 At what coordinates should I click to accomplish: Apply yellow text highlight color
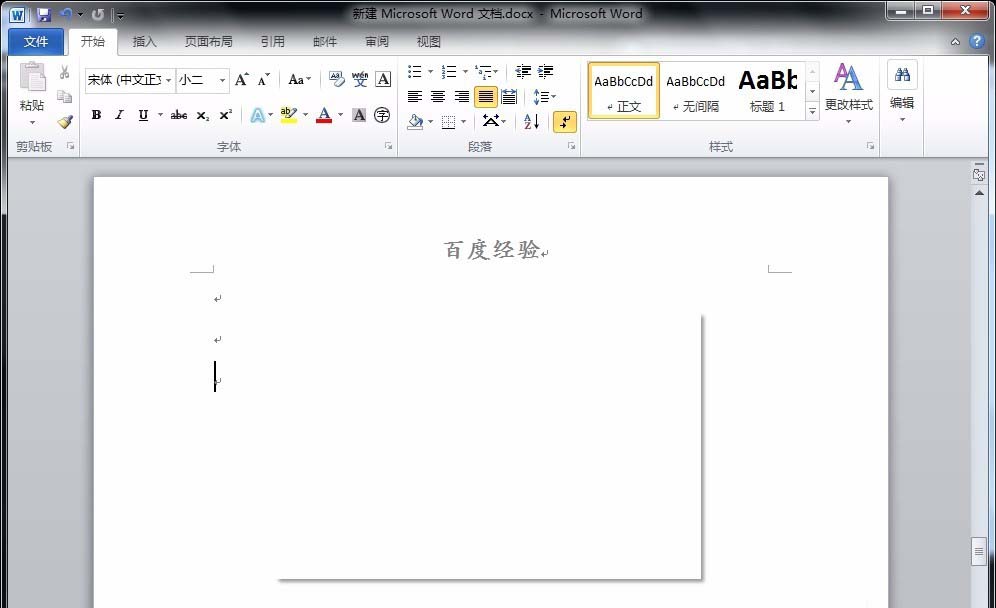[x=288, y=115]
